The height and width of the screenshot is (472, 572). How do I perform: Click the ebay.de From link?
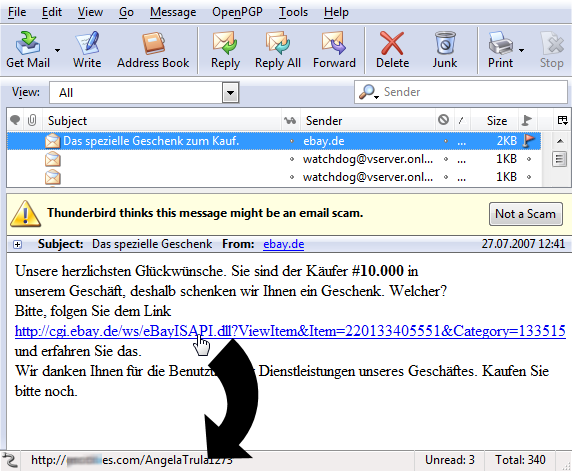pos(283,244)
